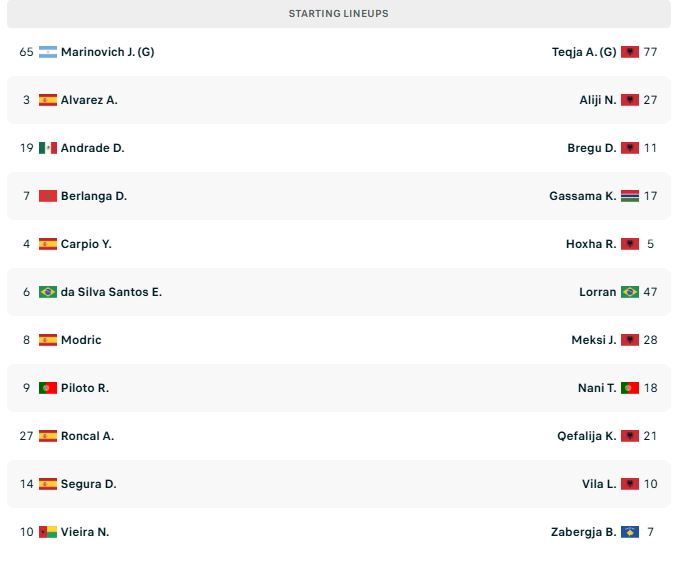Click Argentina flag beside Marinovich J.
Image resolution: width=674 pixels, height=572 pixels.
(48, 52)
